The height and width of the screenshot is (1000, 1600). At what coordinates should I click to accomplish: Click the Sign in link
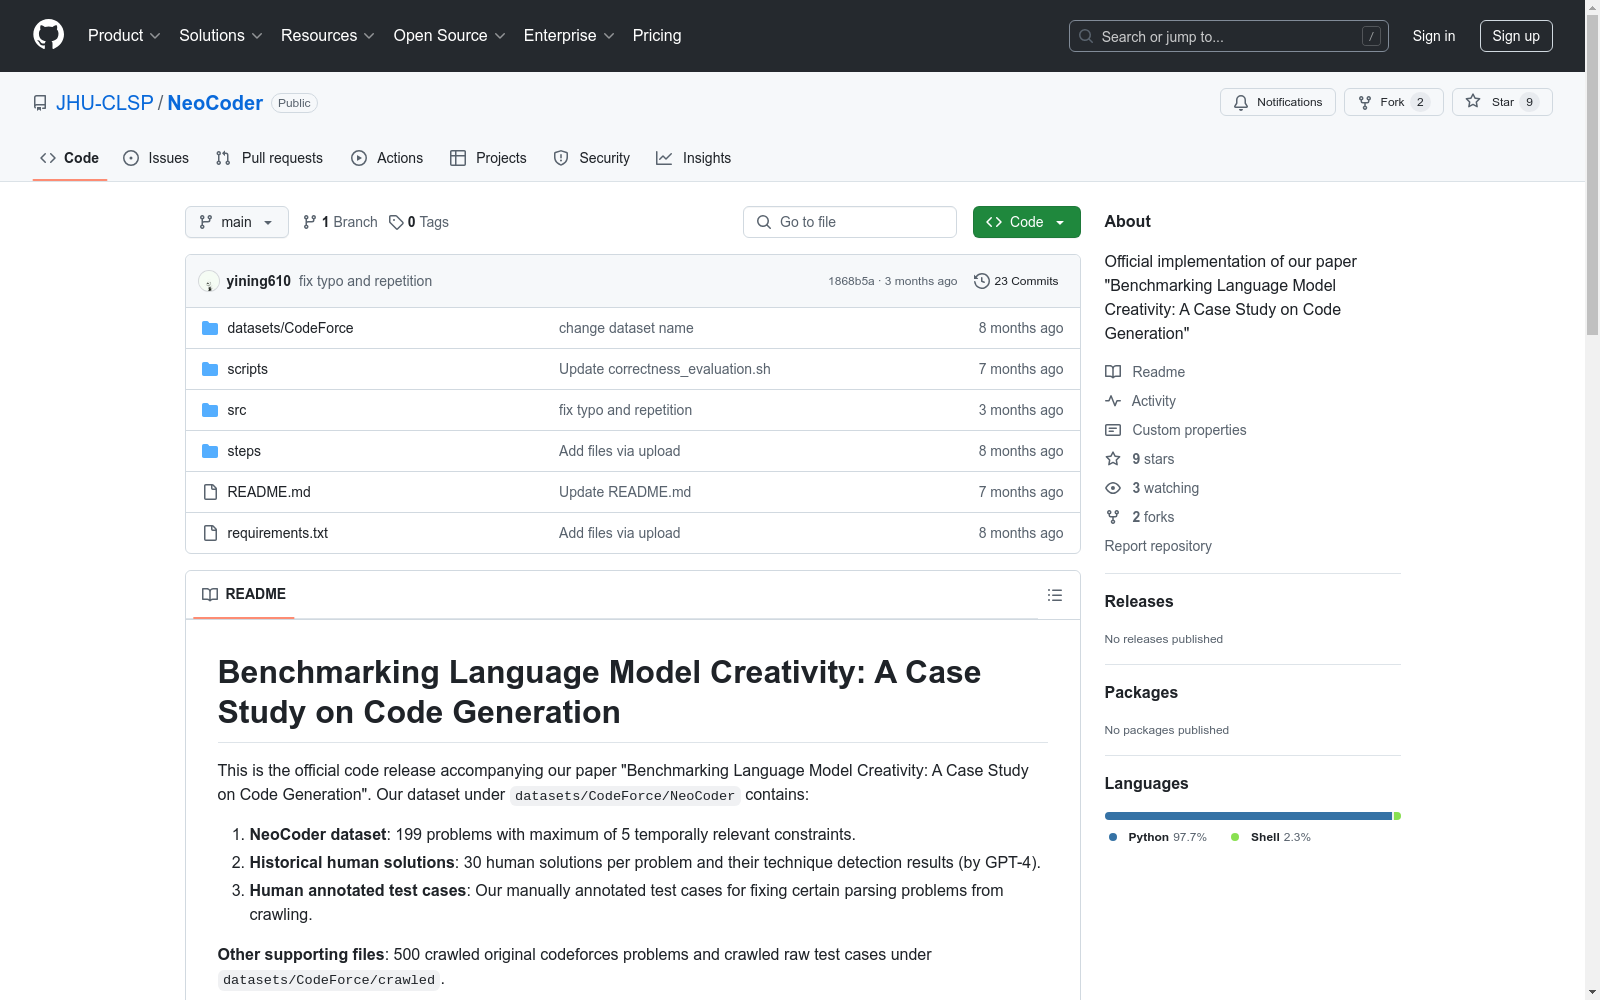(x=1434, y=36)
